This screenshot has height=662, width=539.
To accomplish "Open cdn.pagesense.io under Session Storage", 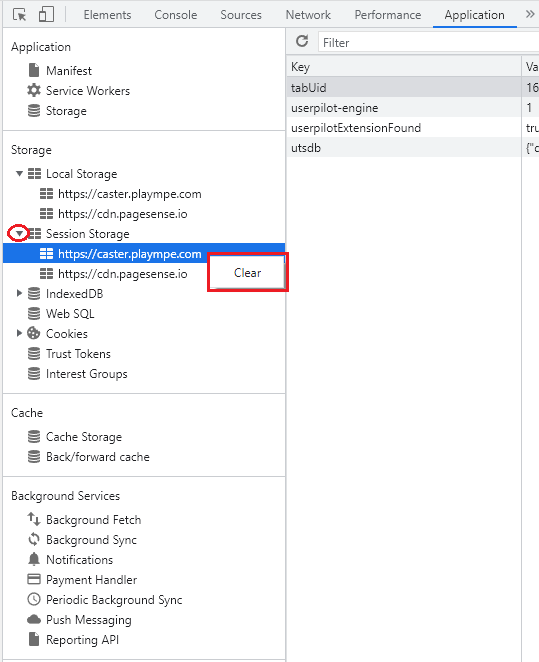I will [x=123, y=274].
